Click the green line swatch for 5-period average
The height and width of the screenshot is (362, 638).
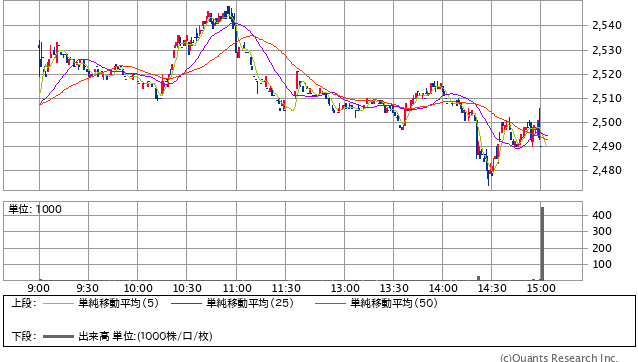point(58,303)
